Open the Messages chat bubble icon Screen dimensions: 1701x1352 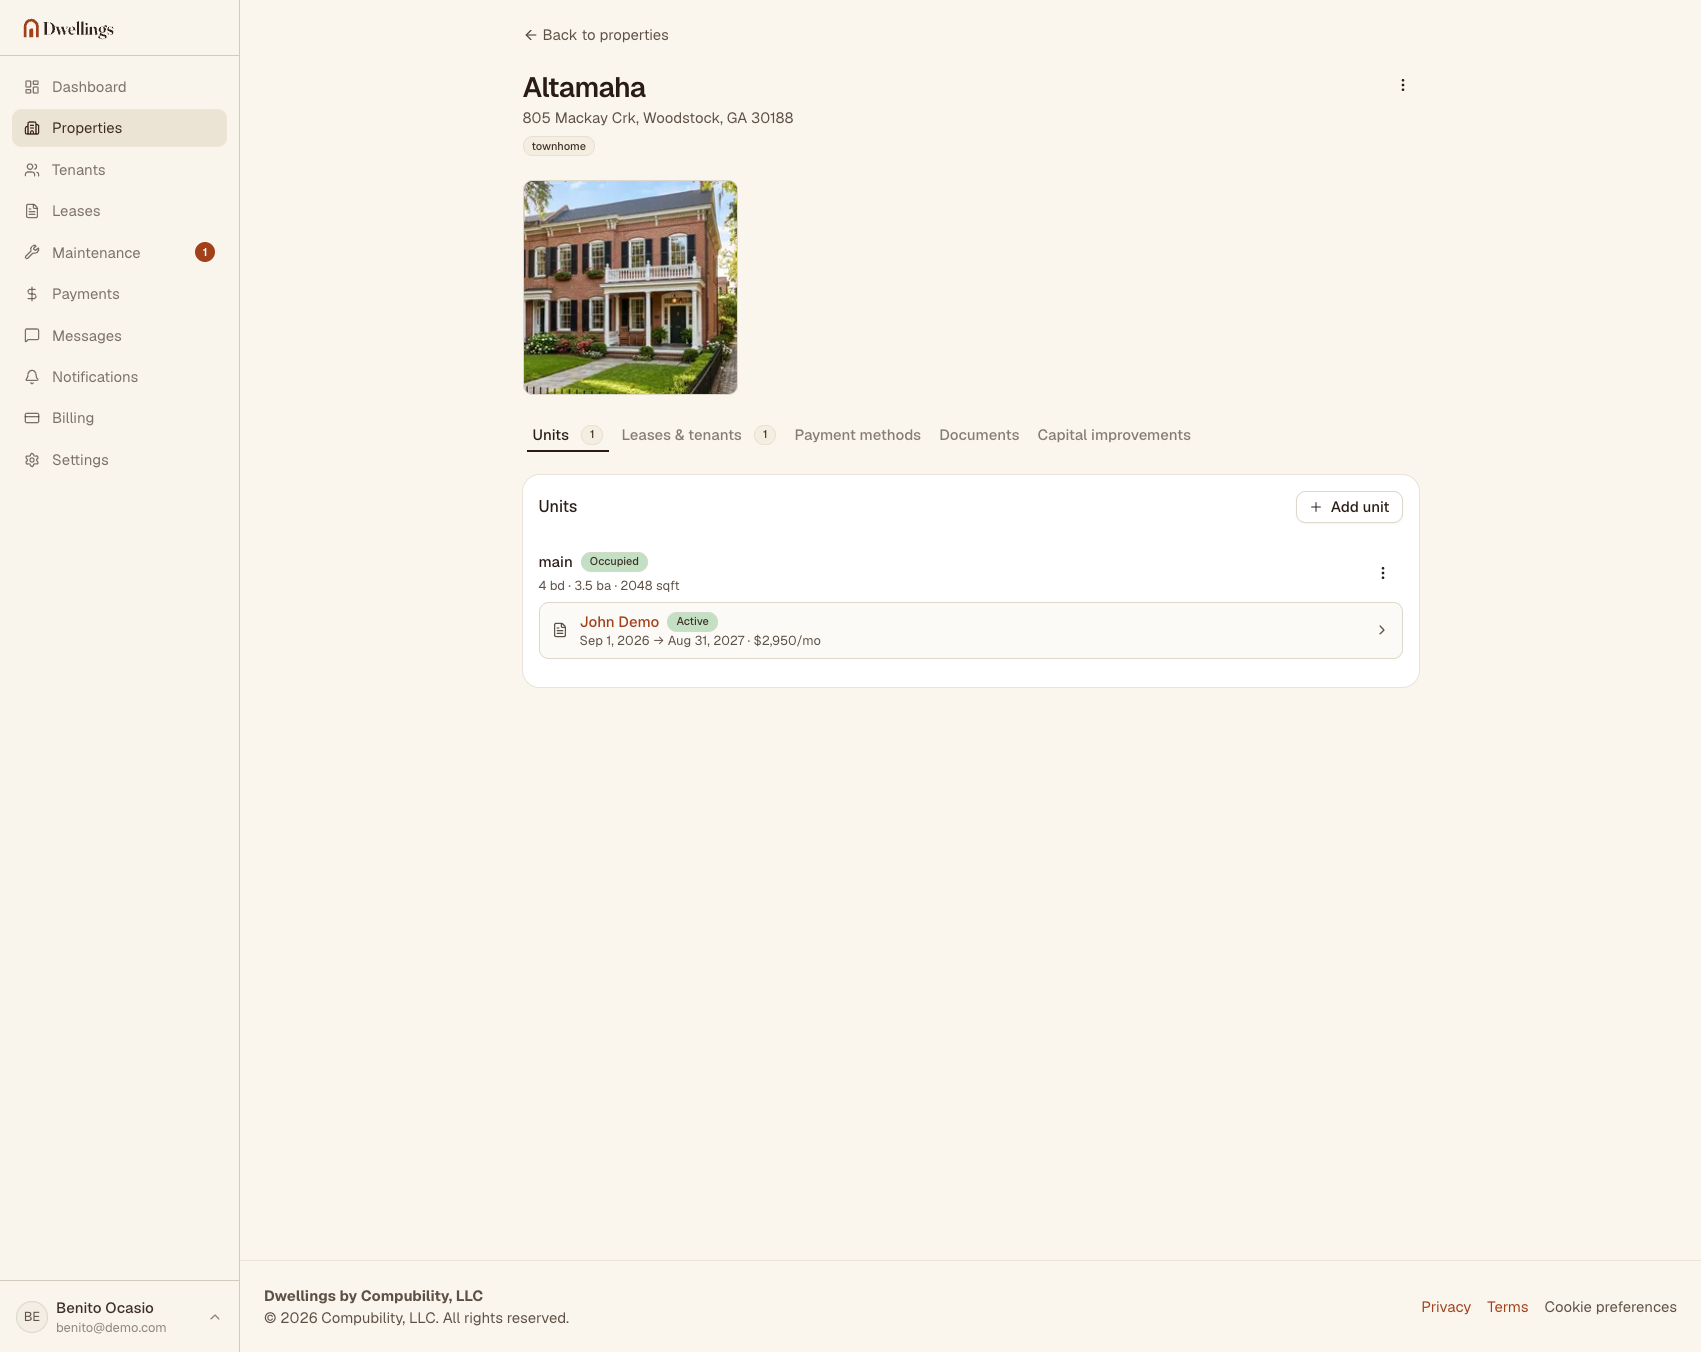pyautogui.click(x=32, y=336)
